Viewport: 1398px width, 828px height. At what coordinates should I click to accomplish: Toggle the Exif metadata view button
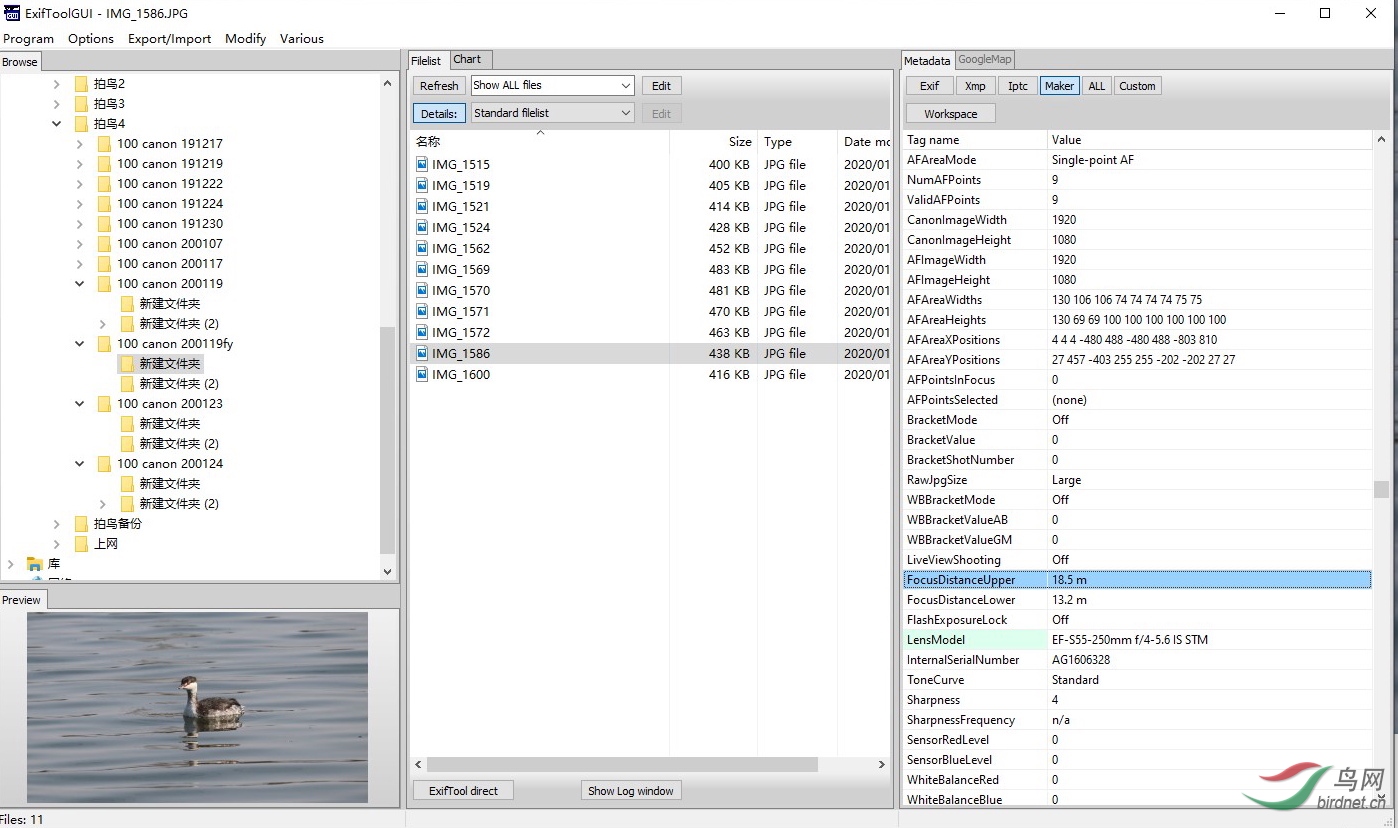[929, 86]
